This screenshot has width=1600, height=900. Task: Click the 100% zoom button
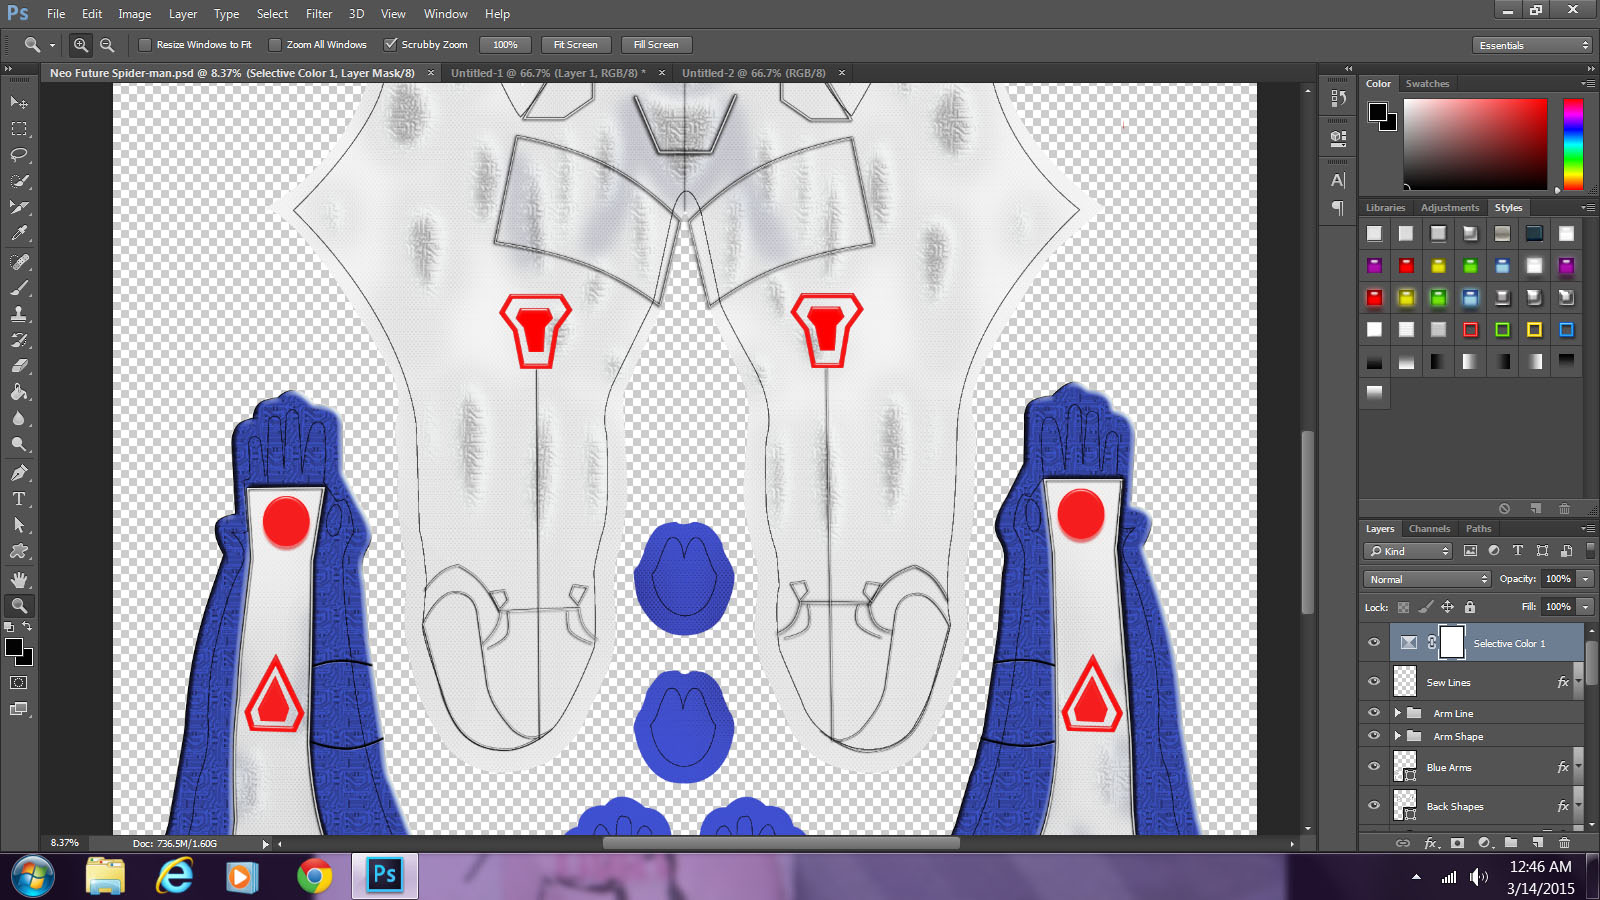pos(505,45)
